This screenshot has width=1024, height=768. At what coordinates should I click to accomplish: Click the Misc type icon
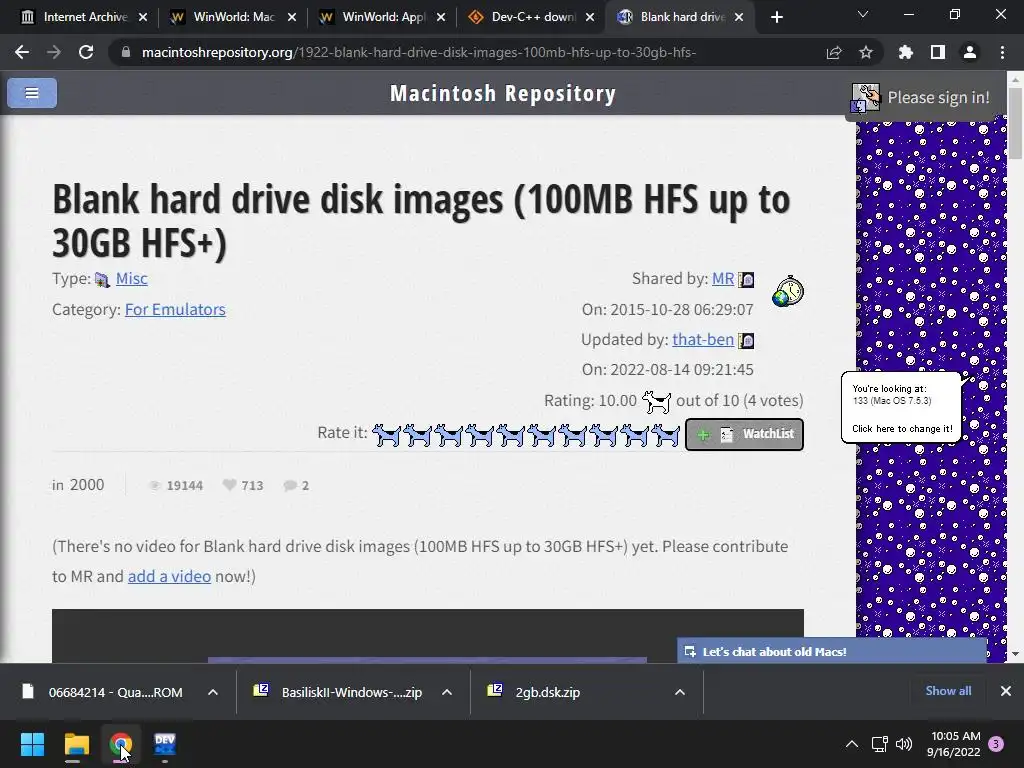(103, 280)
